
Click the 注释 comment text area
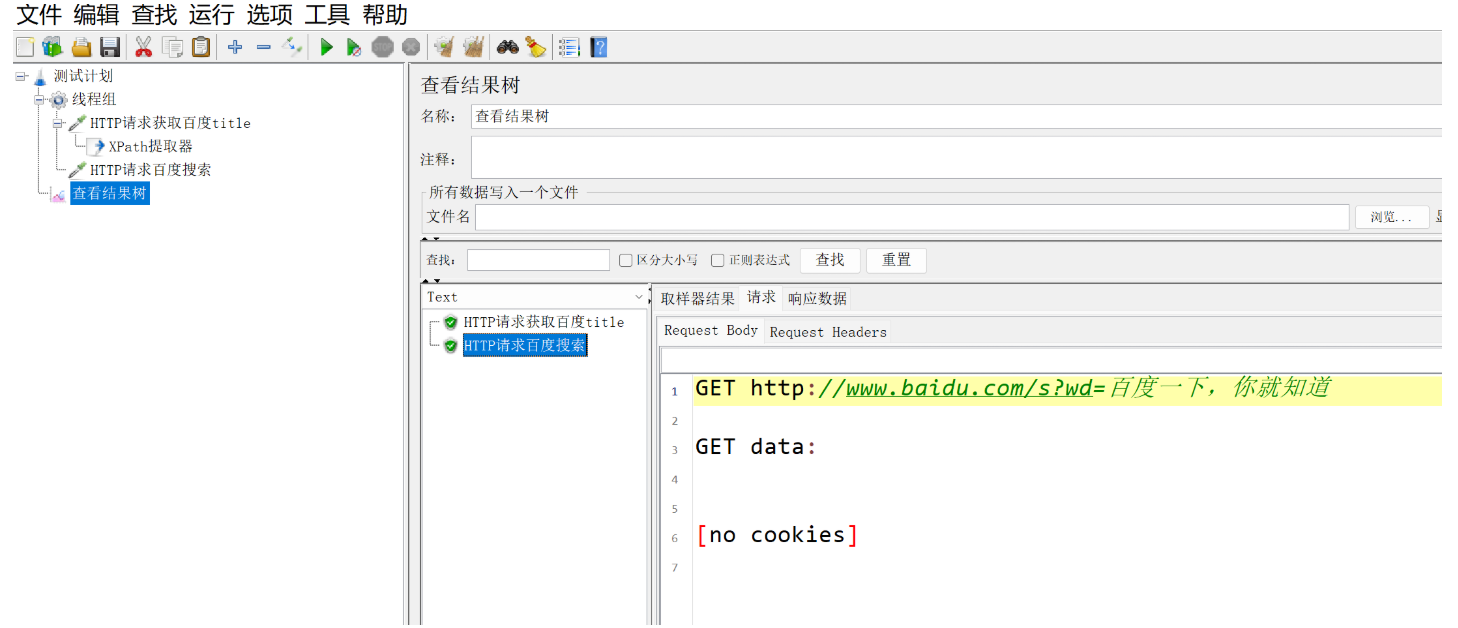tap(956, 157)
